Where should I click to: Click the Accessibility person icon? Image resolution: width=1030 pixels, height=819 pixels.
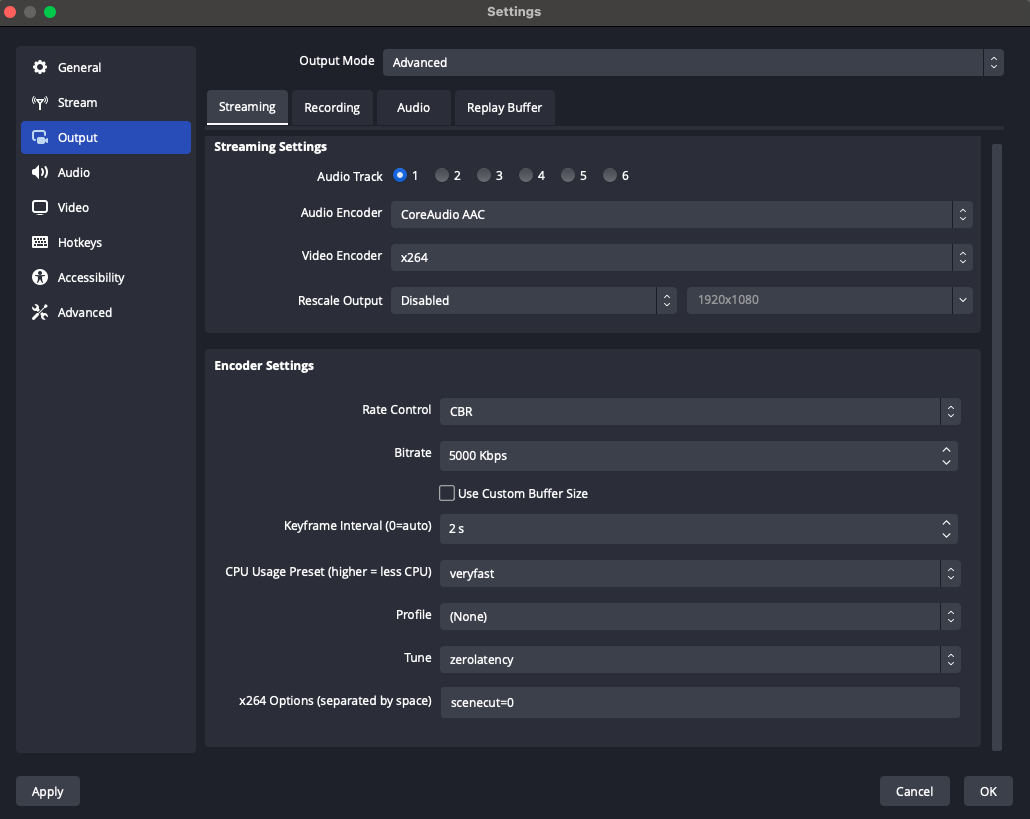tap(40, 278)
